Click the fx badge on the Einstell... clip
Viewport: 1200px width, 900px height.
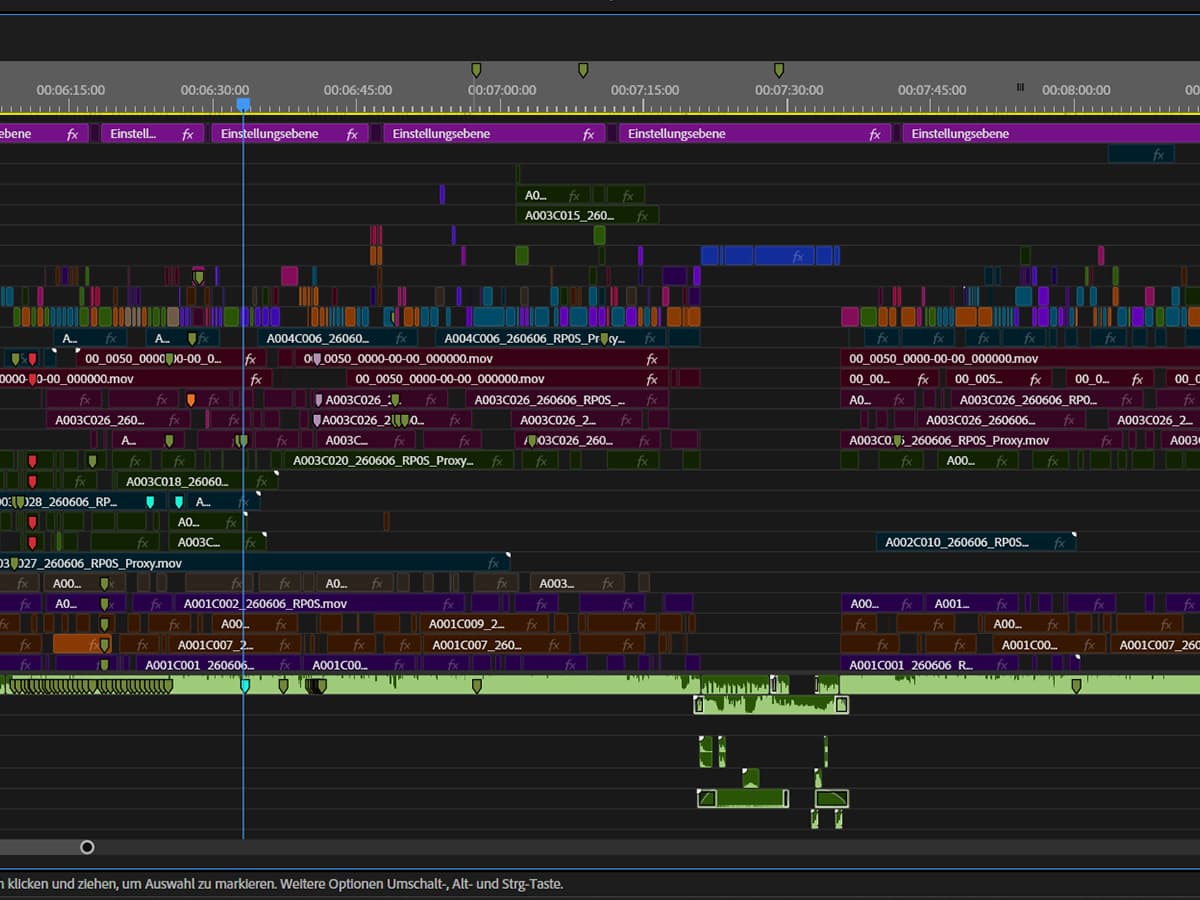187,134
